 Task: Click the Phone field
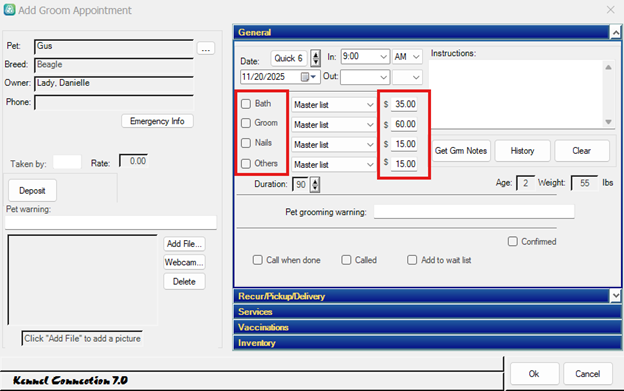coord(114,102)
